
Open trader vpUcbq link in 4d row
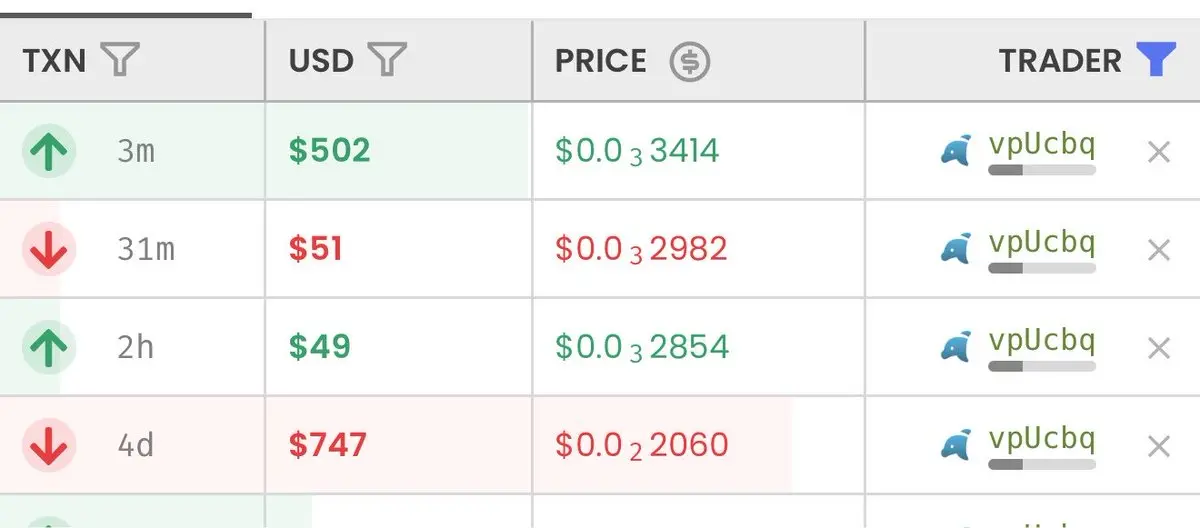1041,439
